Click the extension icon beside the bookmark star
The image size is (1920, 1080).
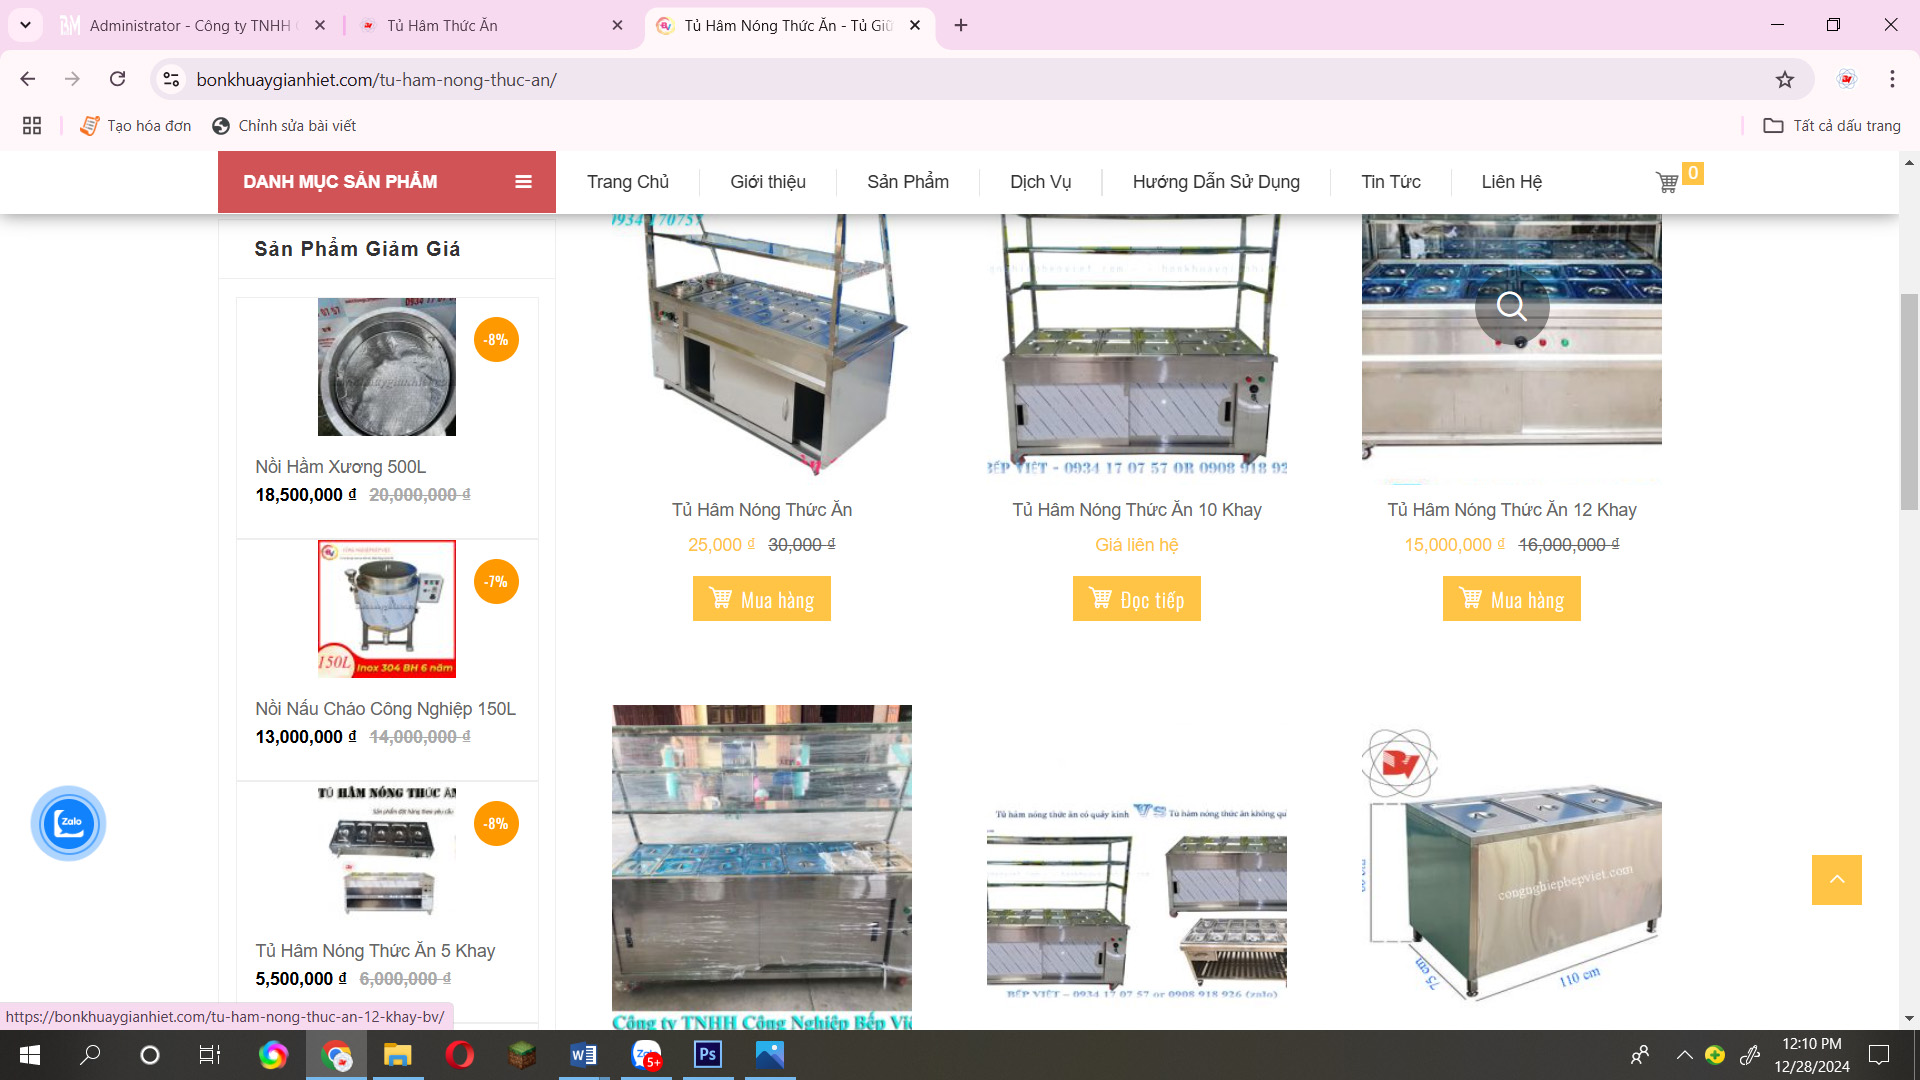tap(1847, 79)
